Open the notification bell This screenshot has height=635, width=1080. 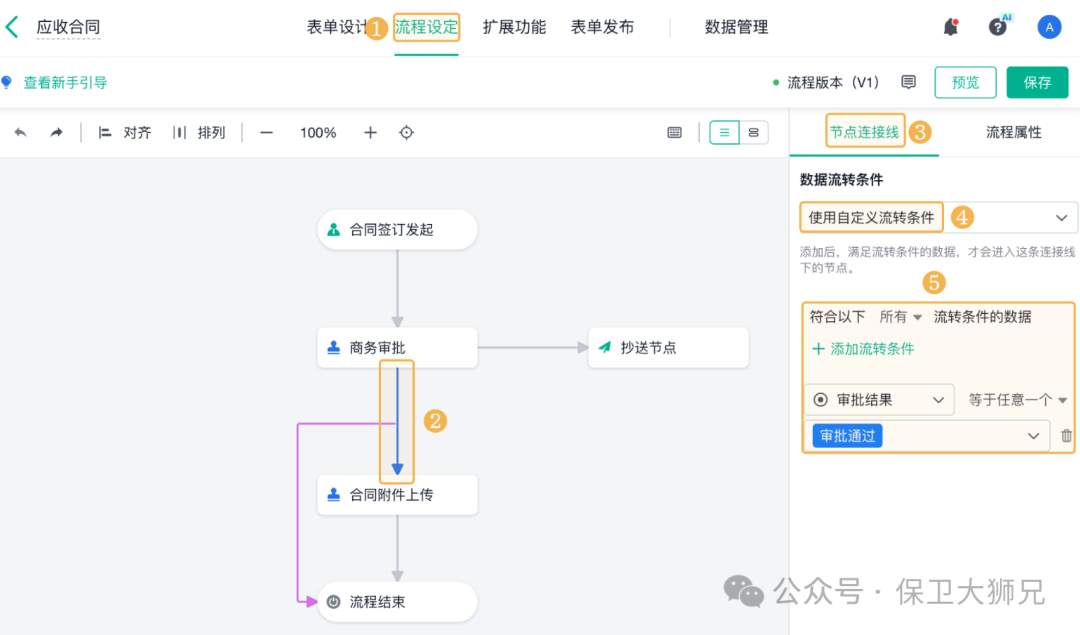(951, 27)
